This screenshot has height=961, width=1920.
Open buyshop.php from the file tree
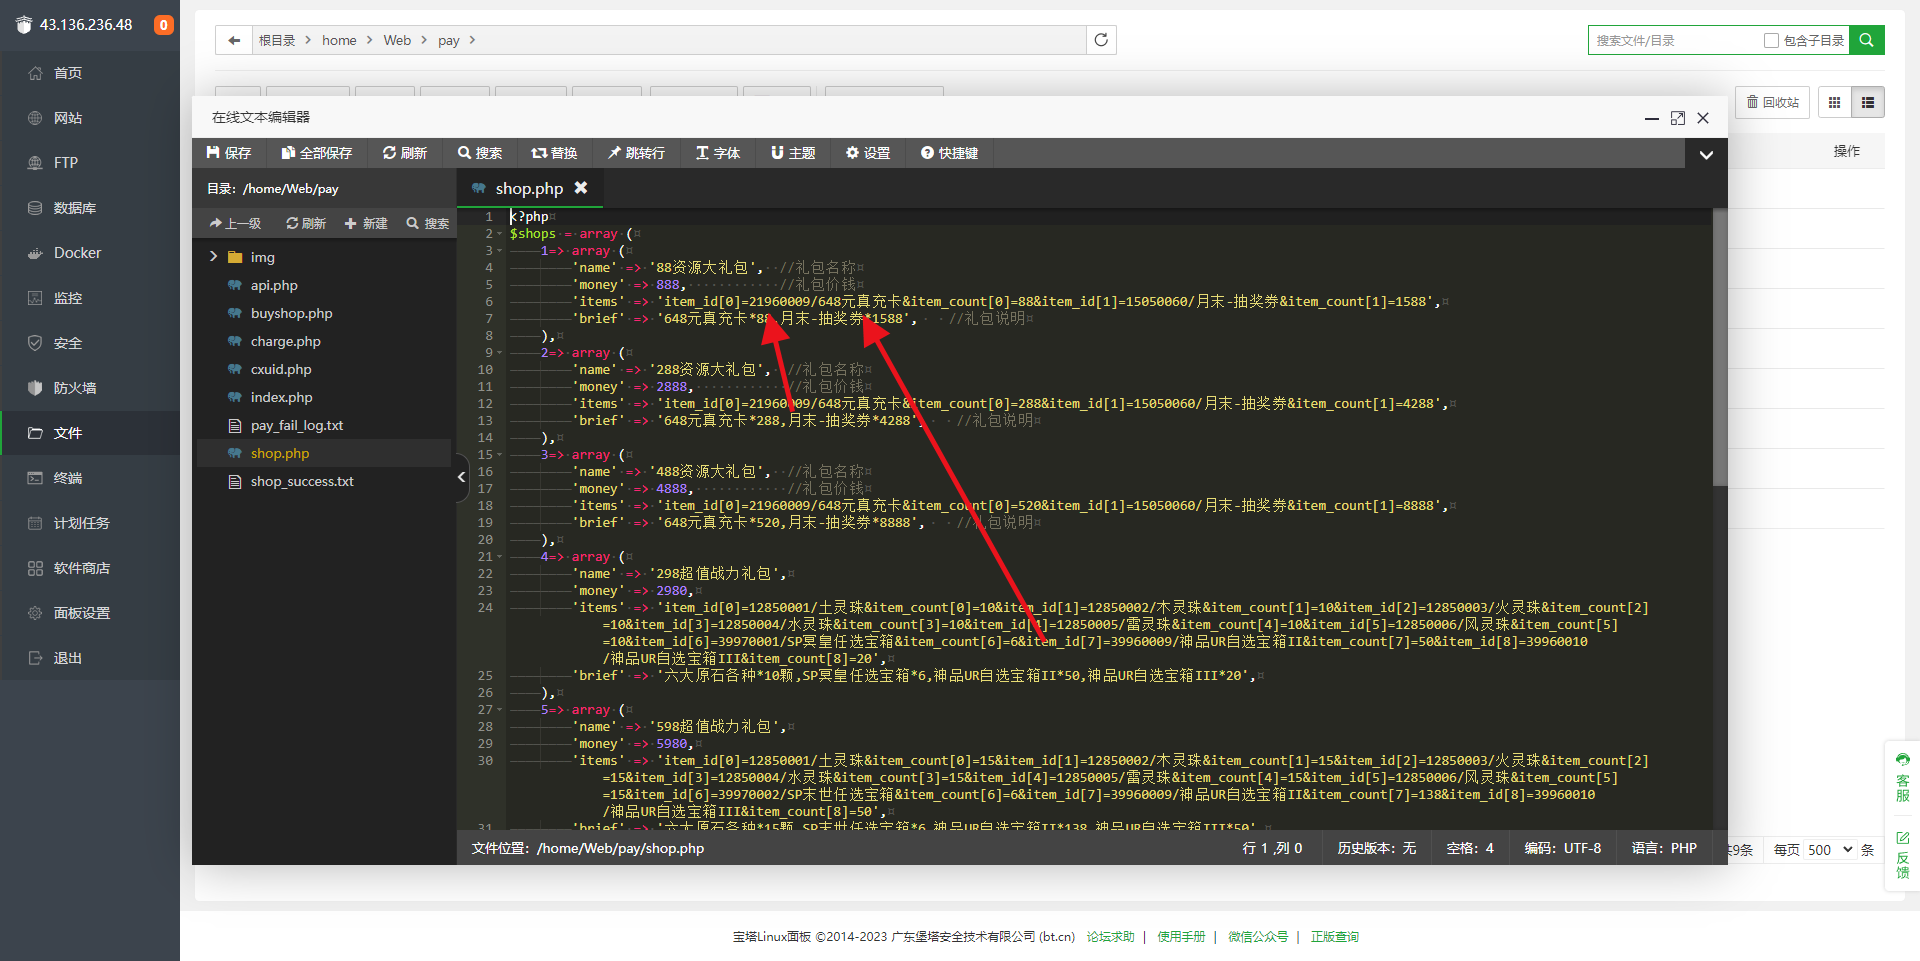(291, 313)
